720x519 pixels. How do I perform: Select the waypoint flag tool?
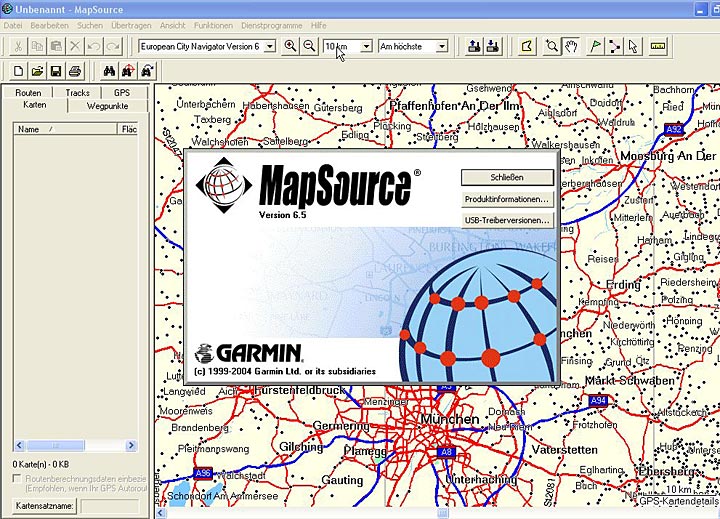click(596, 46)
